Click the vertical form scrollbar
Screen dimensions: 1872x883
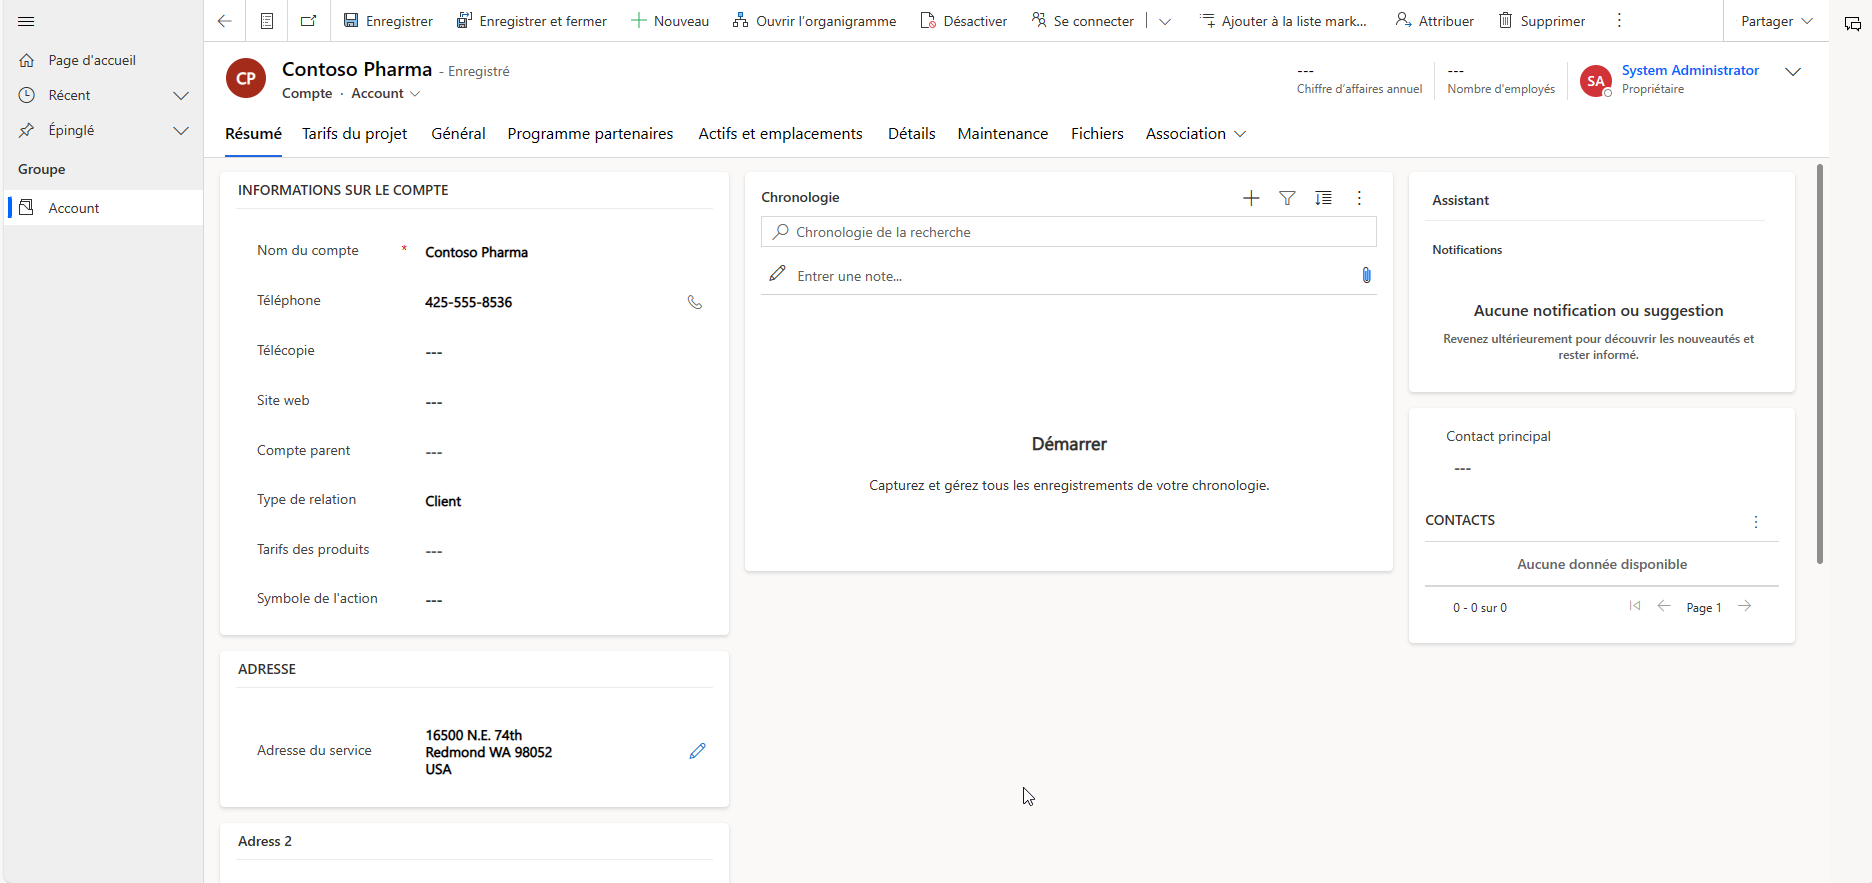coord(1820,364)
